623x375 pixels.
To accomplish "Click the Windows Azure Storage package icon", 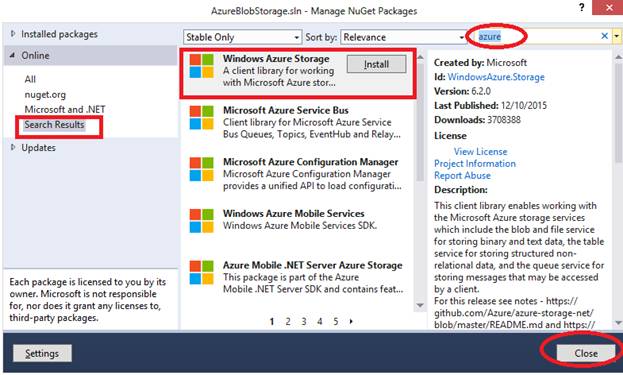I will tap(201, 66).
